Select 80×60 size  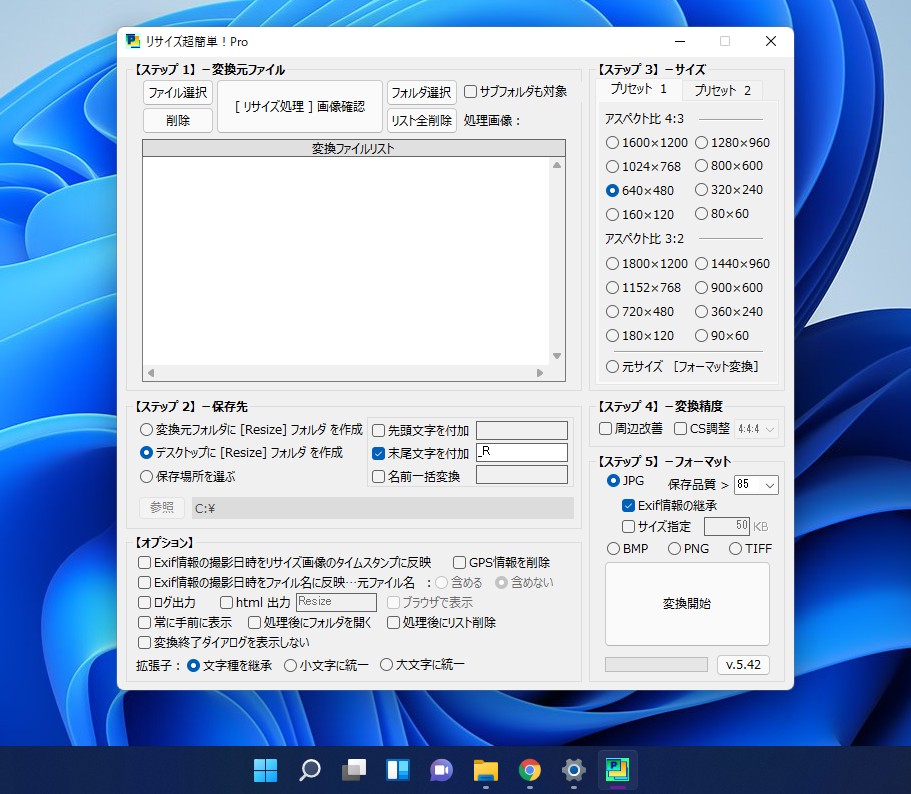pyautogui.click(x=722, y=213)
